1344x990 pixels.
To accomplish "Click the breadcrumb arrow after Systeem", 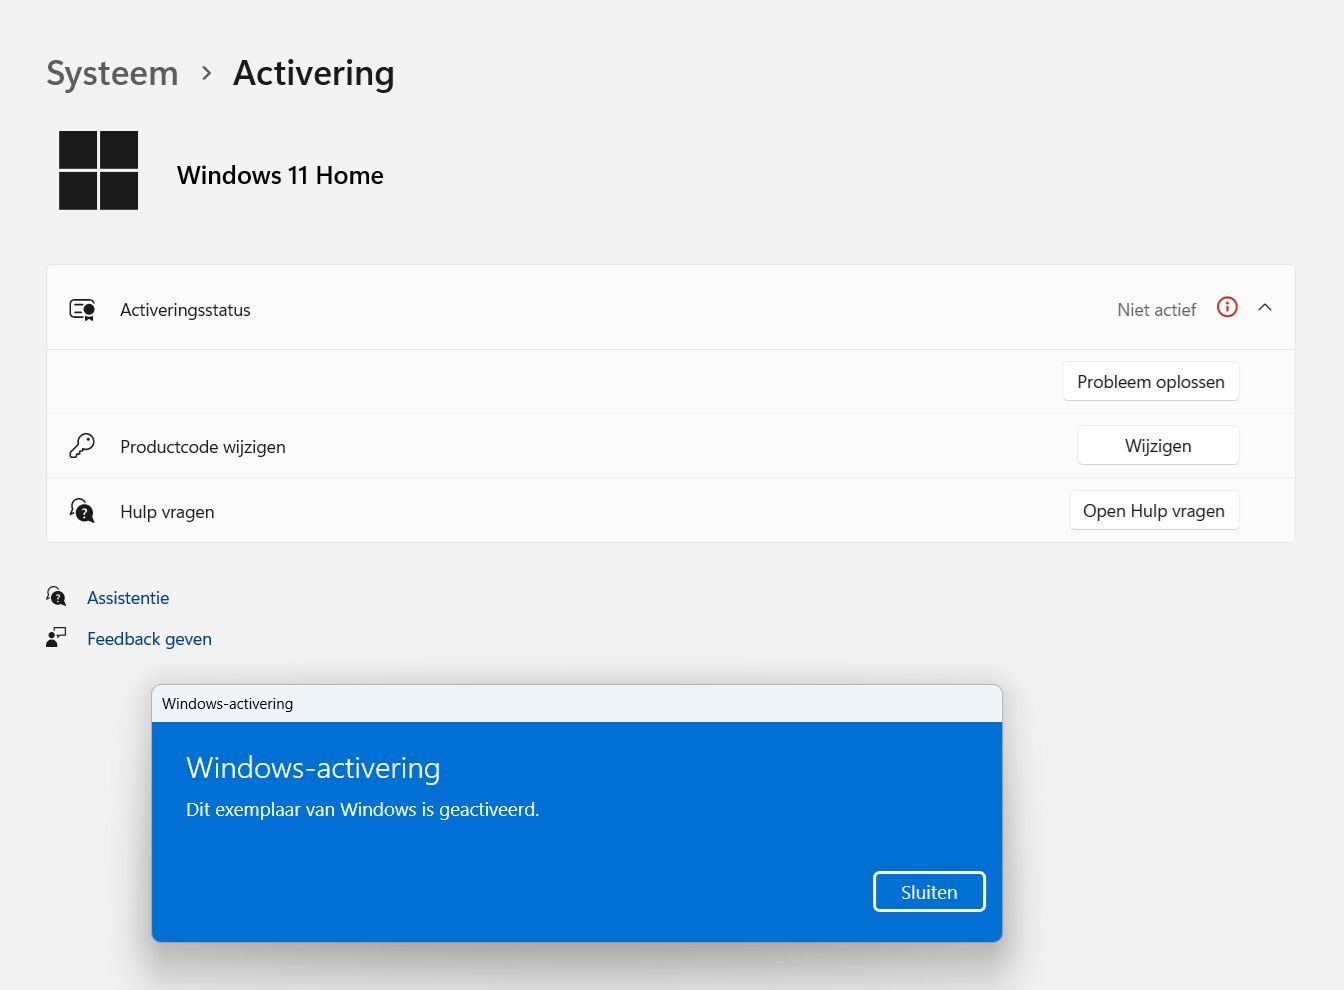I will pyautogui.click(x=206, y=73).
